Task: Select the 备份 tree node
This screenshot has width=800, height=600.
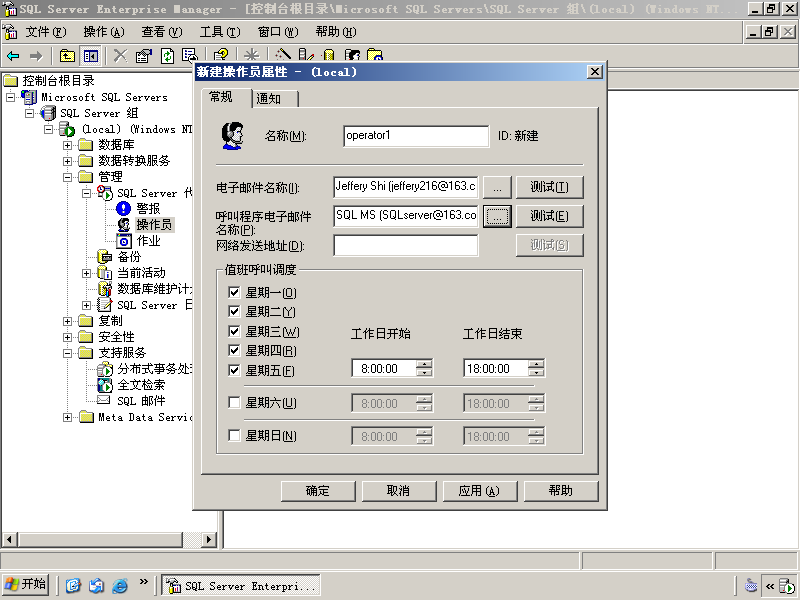Action: (x=129, y=257)
